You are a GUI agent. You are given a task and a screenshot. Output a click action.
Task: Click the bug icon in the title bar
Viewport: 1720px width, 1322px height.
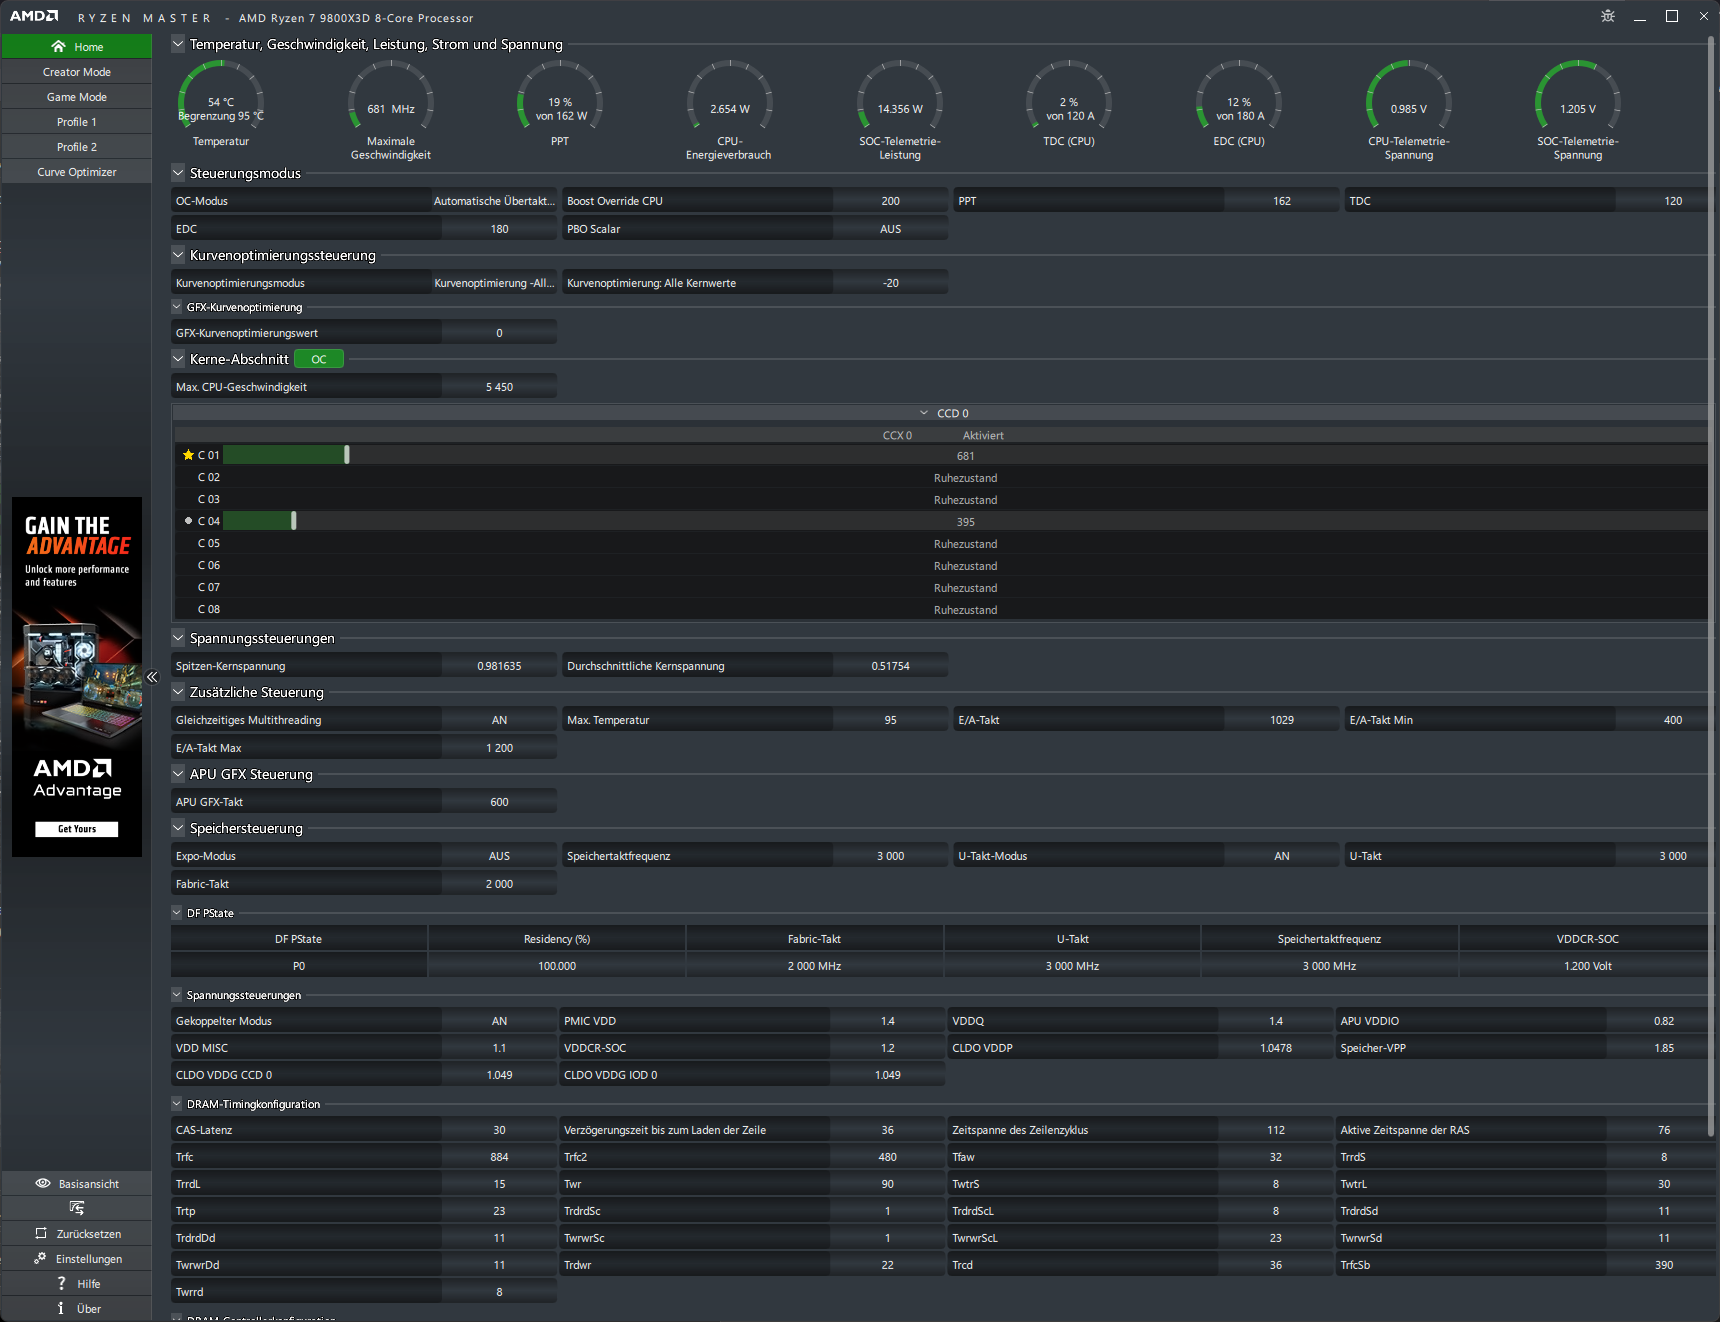(x=1608, y=16)
